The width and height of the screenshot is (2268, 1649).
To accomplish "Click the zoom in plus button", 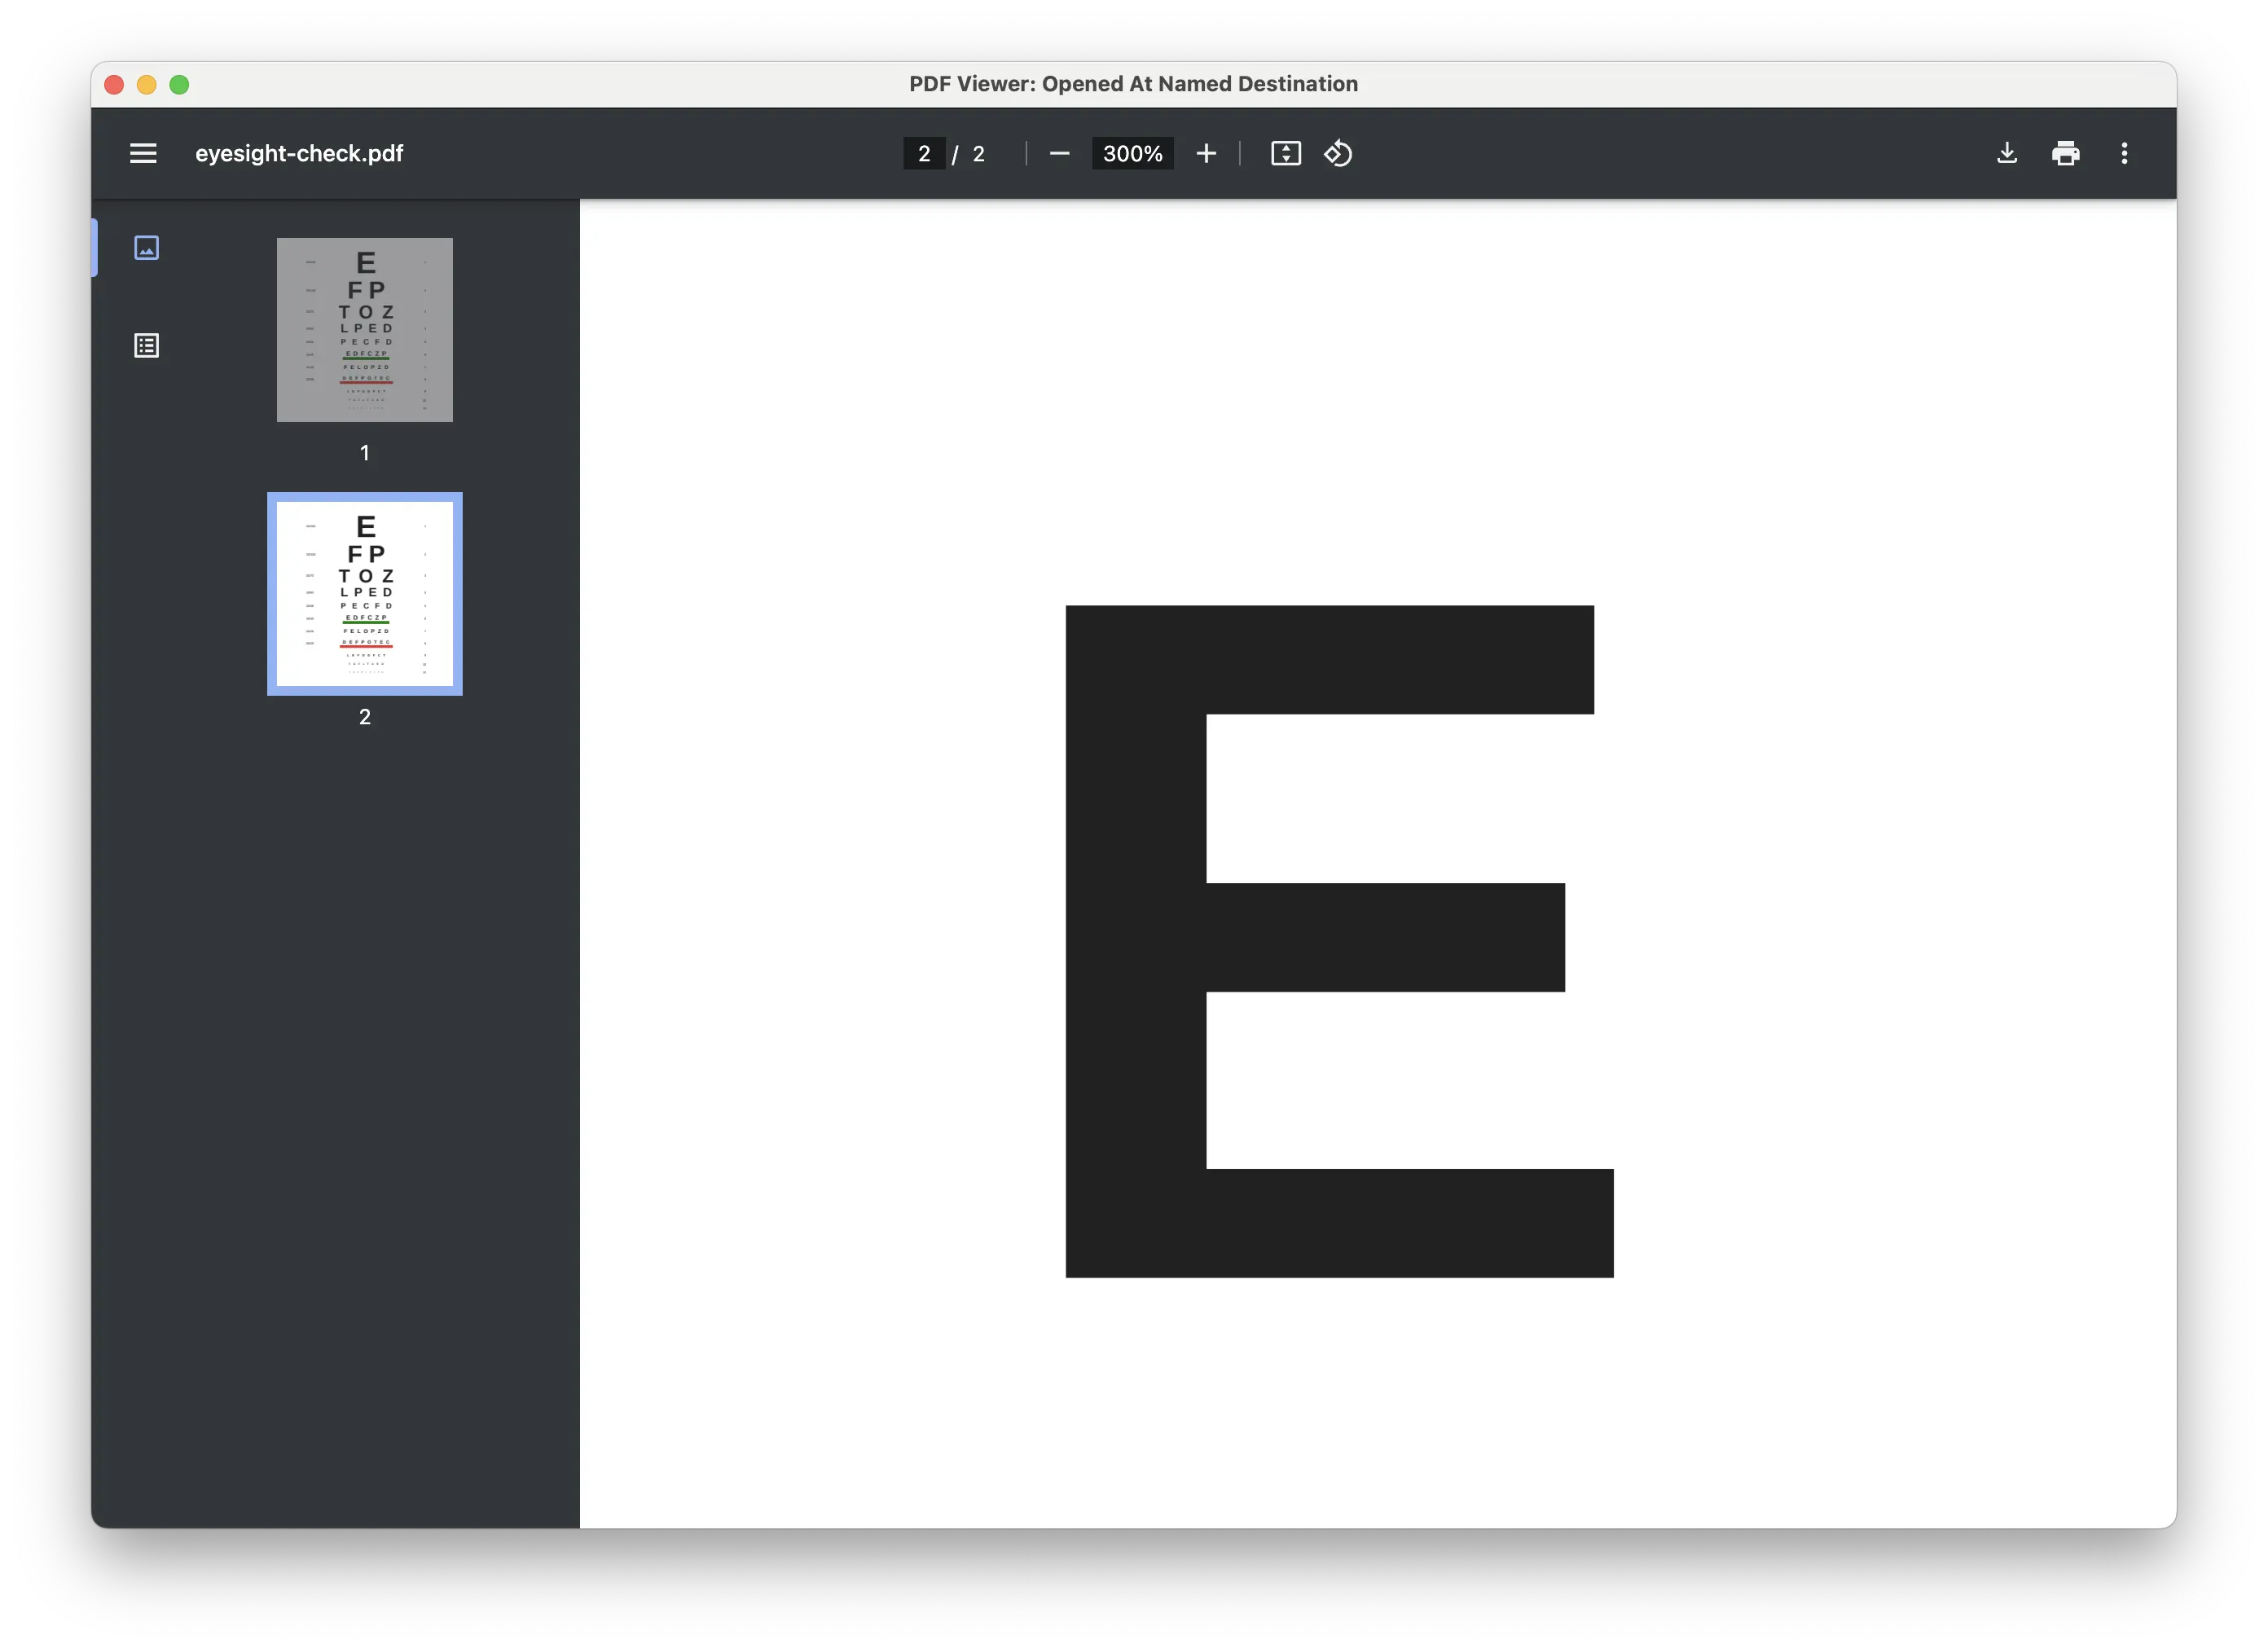I will 1206,153.
